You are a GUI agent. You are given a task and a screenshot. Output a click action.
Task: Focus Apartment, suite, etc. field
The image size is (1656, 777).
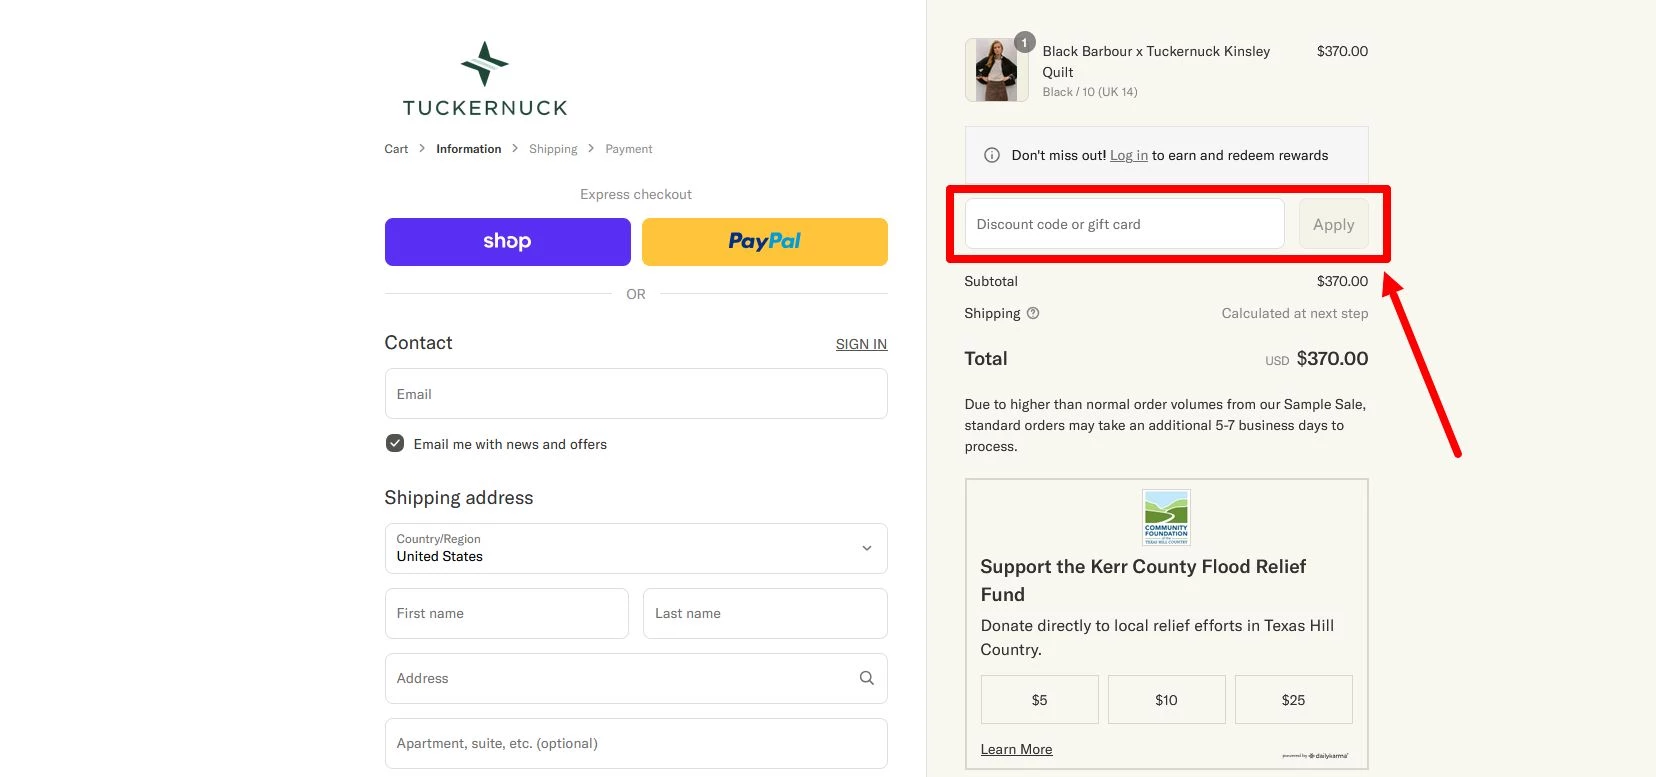point(636,743)
